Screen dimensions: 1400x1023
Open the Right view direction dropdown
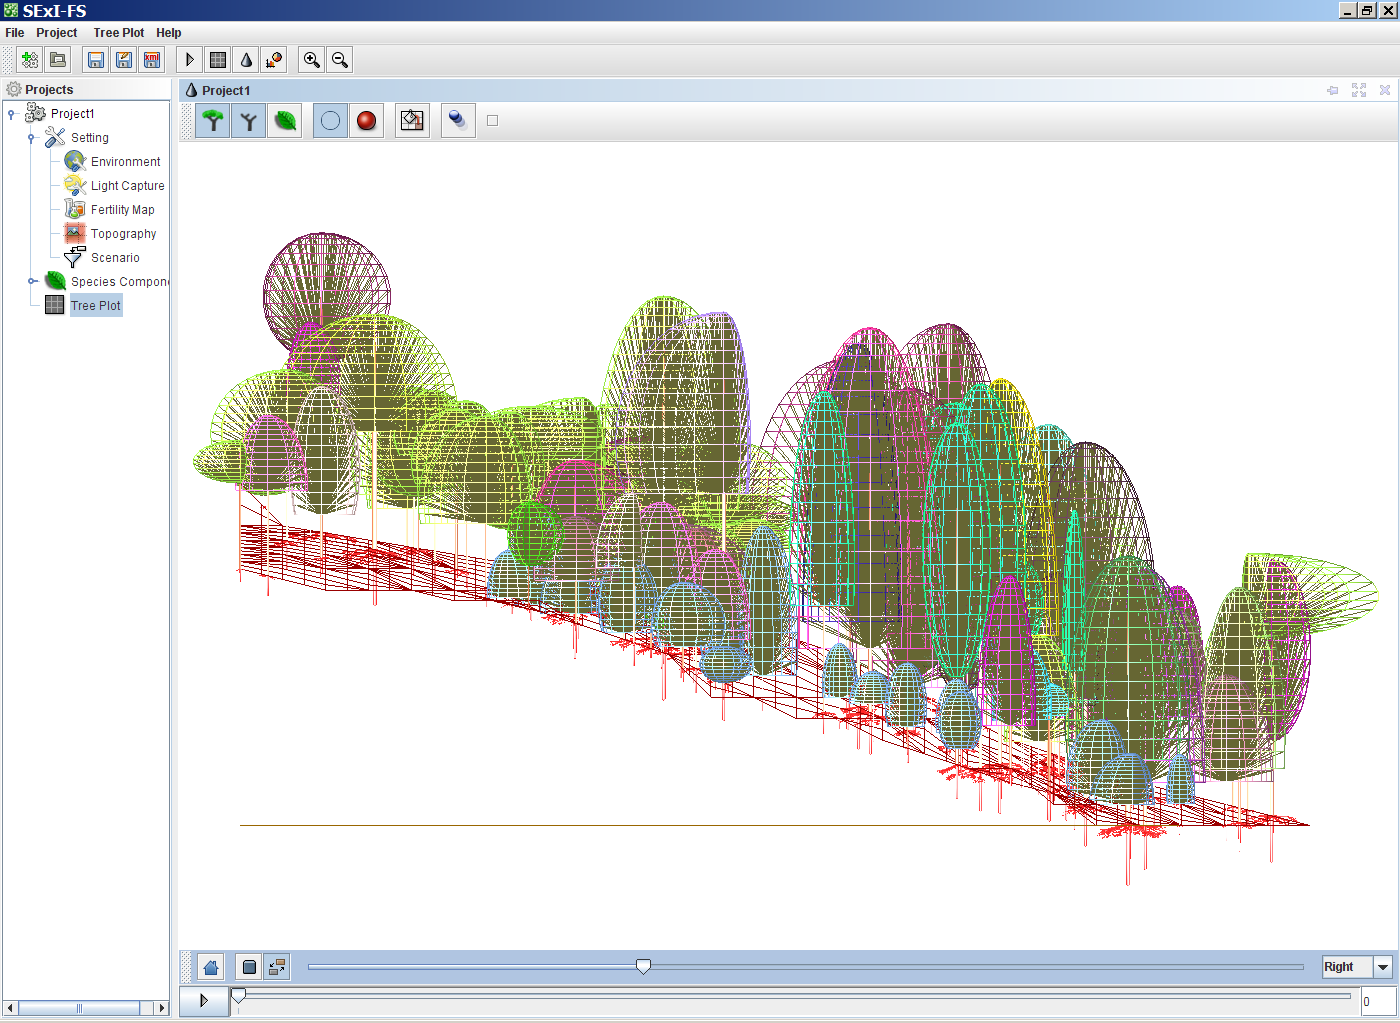click(x=1383, y=967)
